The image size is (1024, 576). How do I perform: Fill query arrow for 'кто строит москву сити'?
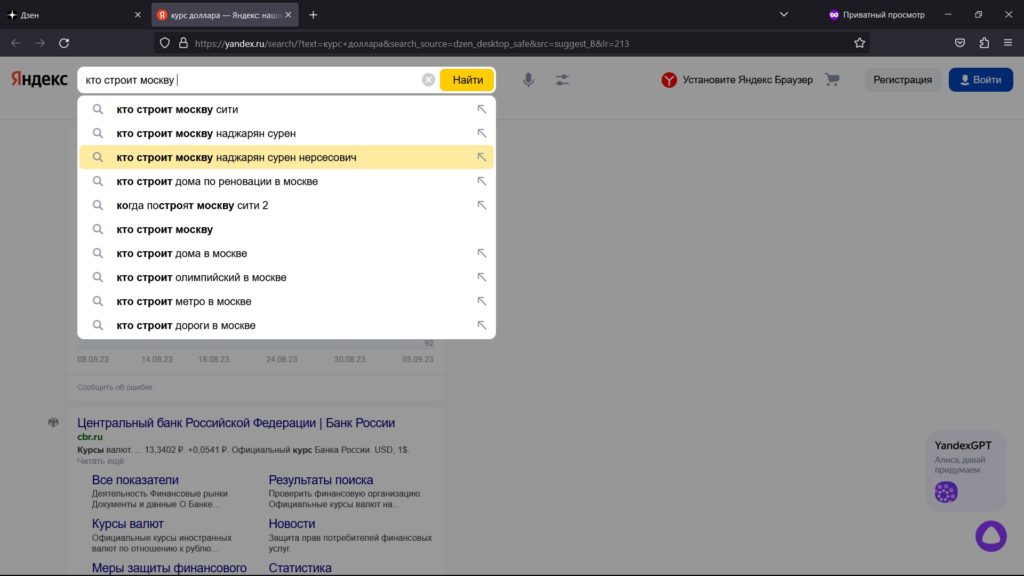[x=481, y=109]
